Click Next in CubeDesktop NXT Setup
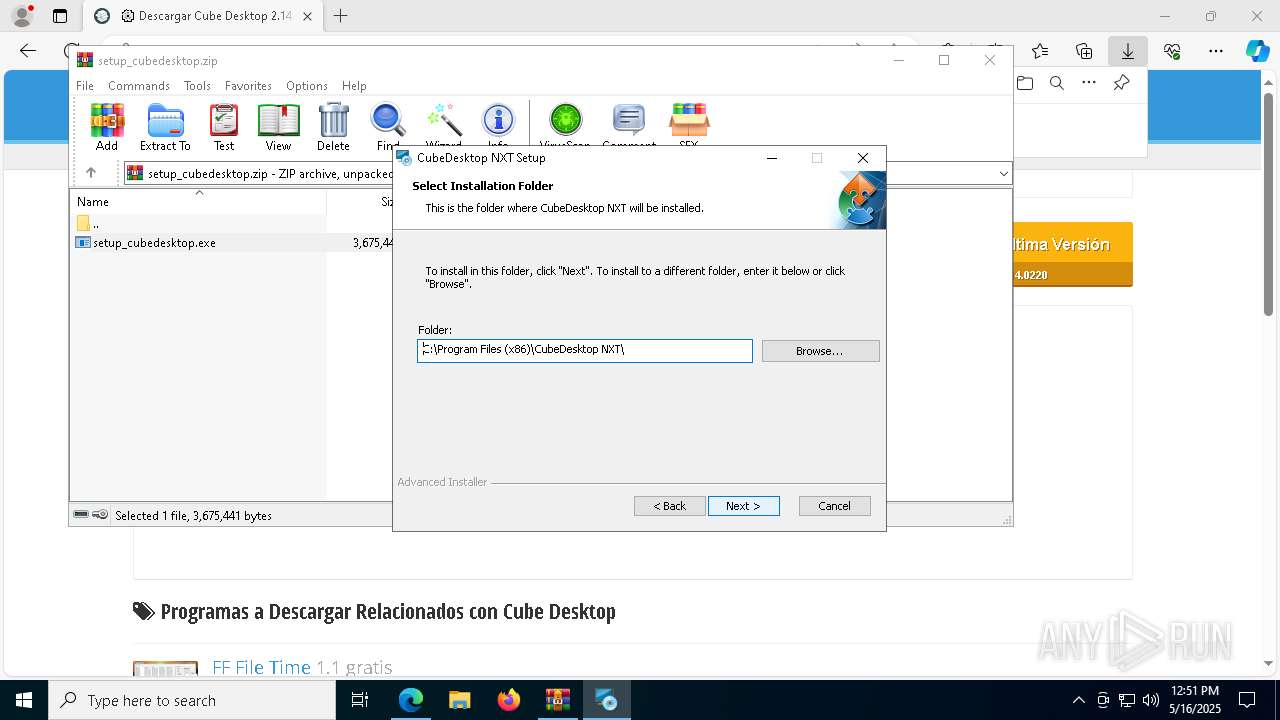Screen dimensions: 1280x720 point(743,506)
